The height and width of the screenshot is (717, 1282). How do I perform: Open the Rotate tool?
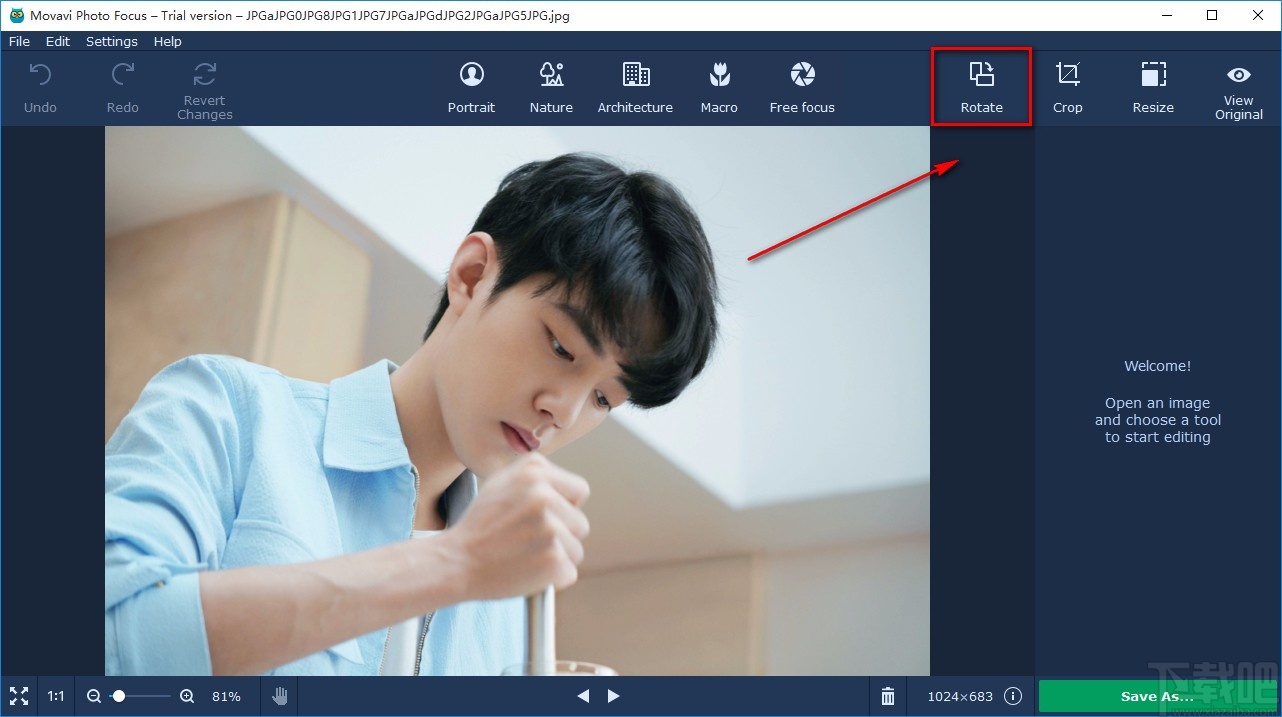pos(981,87)
